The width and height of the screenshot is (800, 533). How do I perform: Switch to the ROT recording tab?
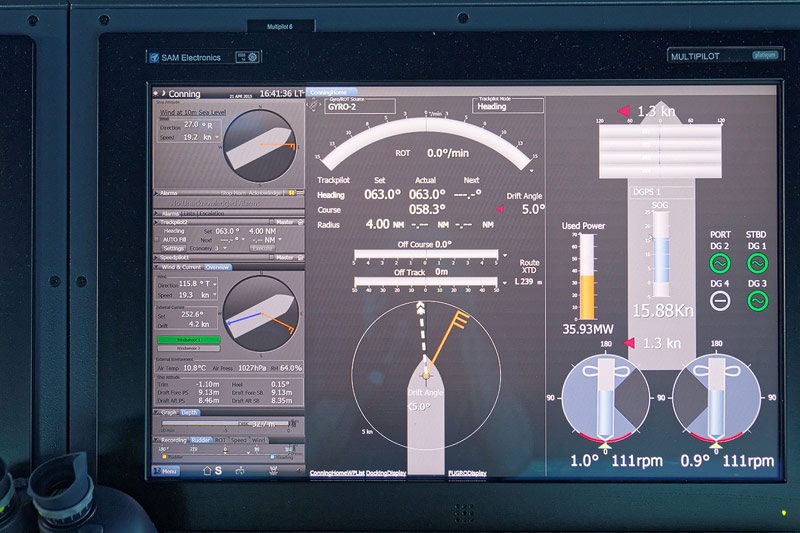coord(220,440)
